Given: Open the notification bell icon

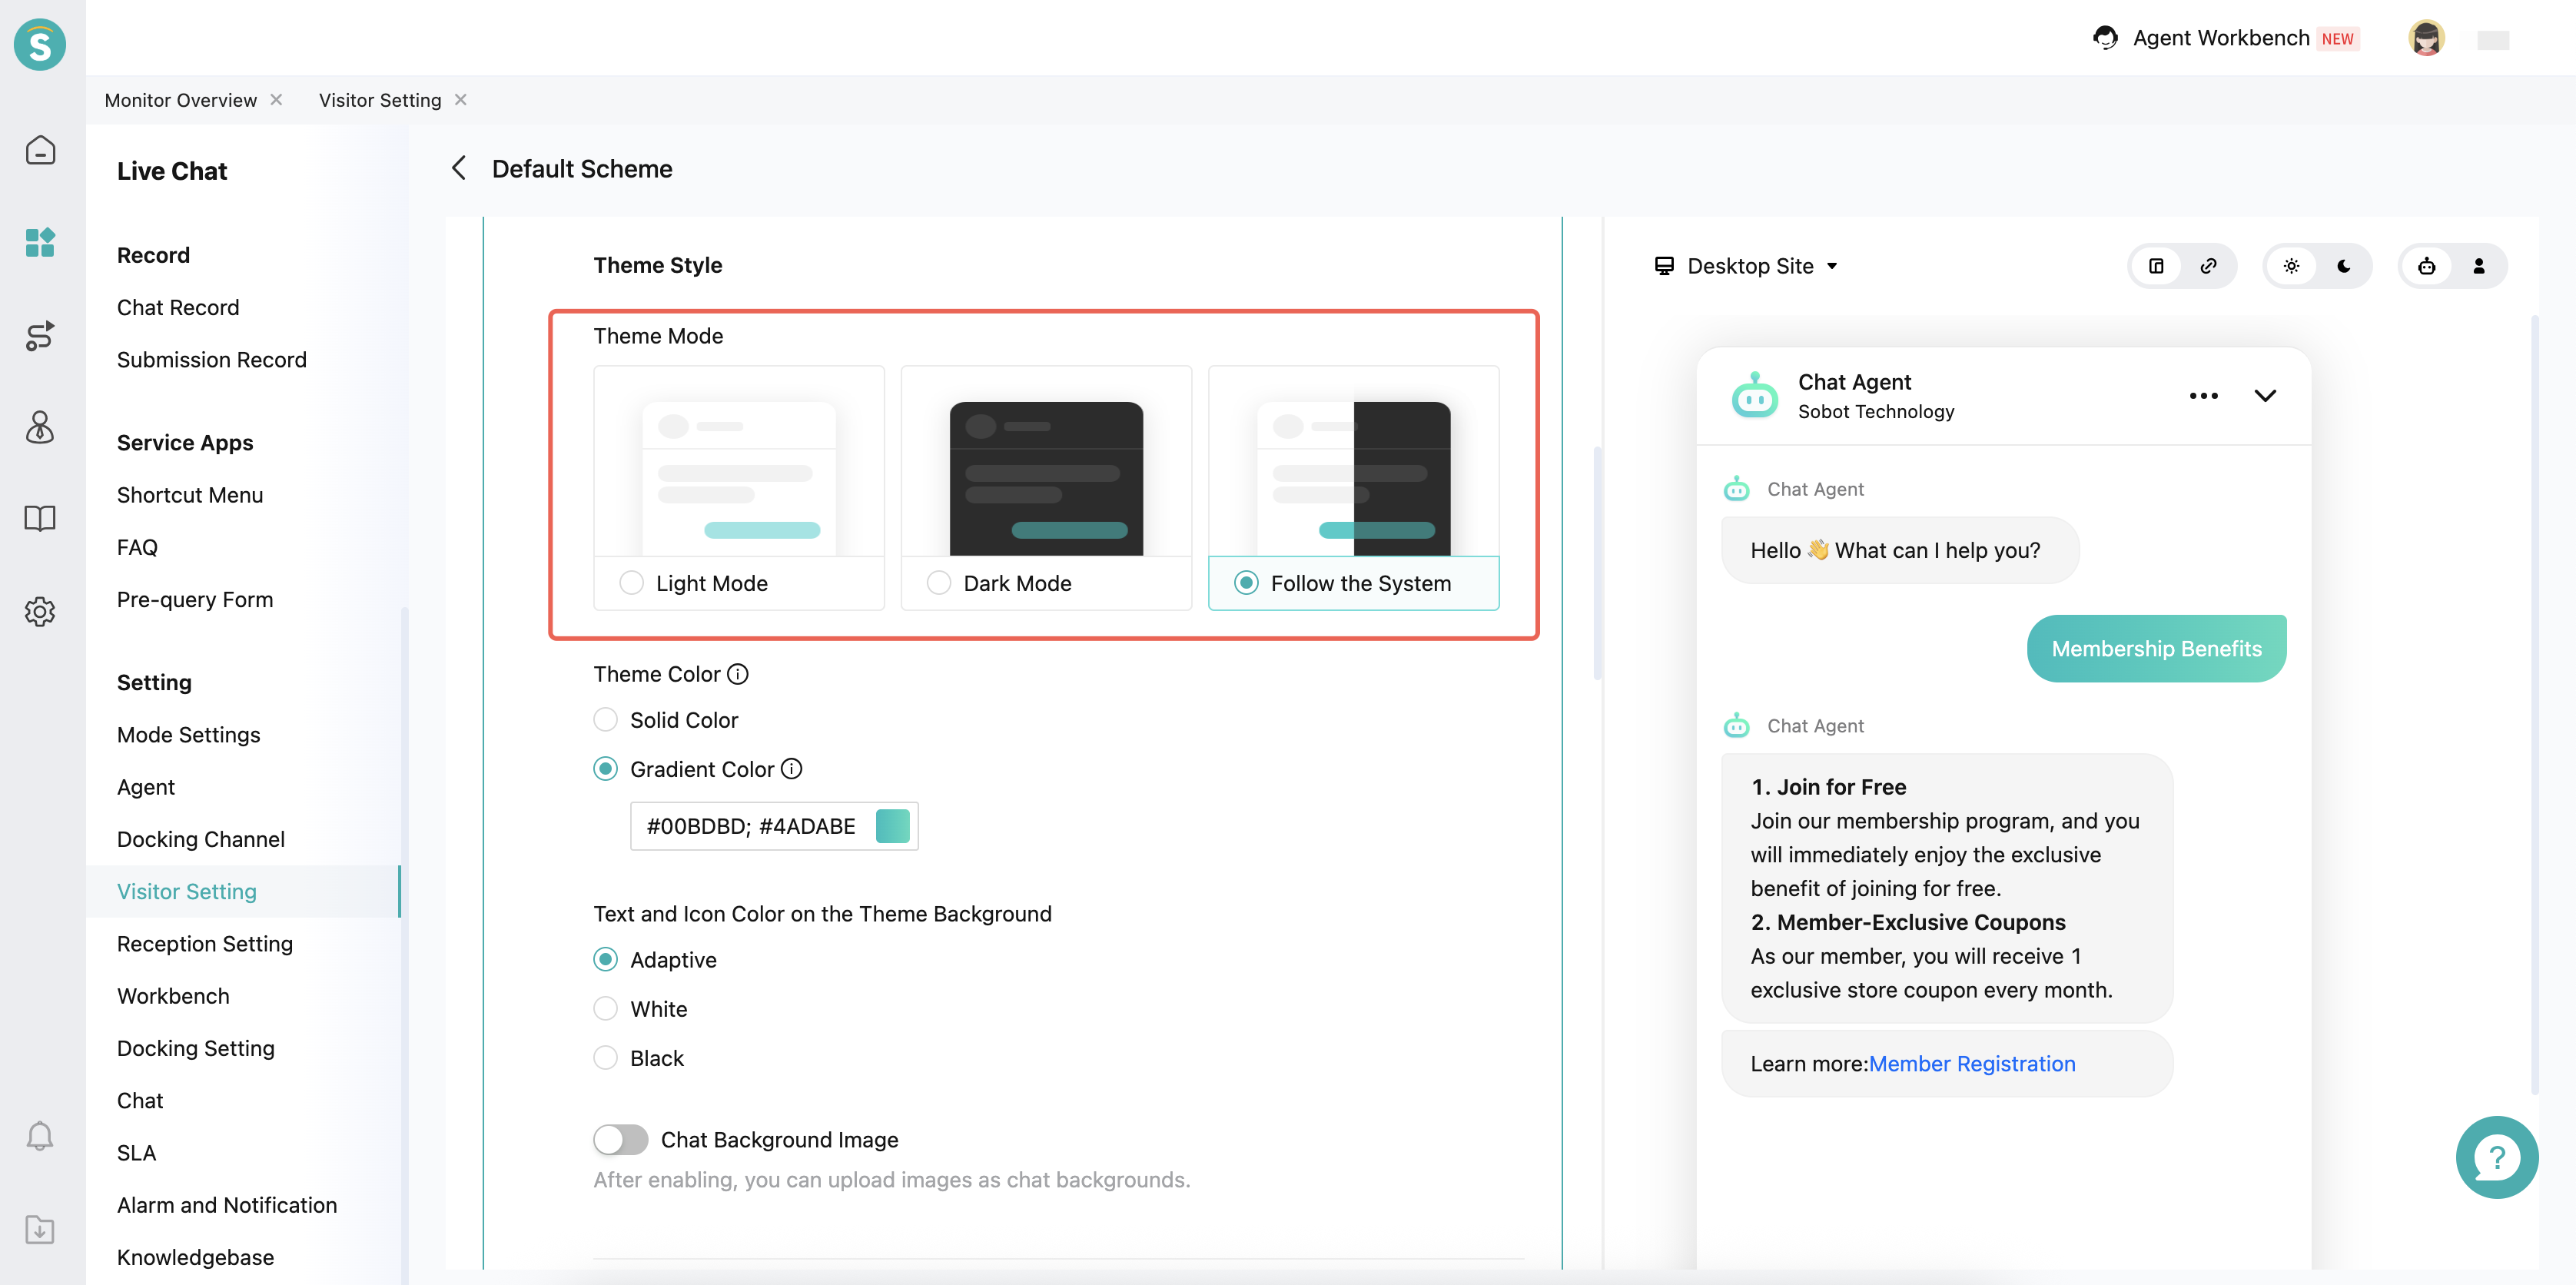Looking at the screenshot, I should coord(40,1136).
